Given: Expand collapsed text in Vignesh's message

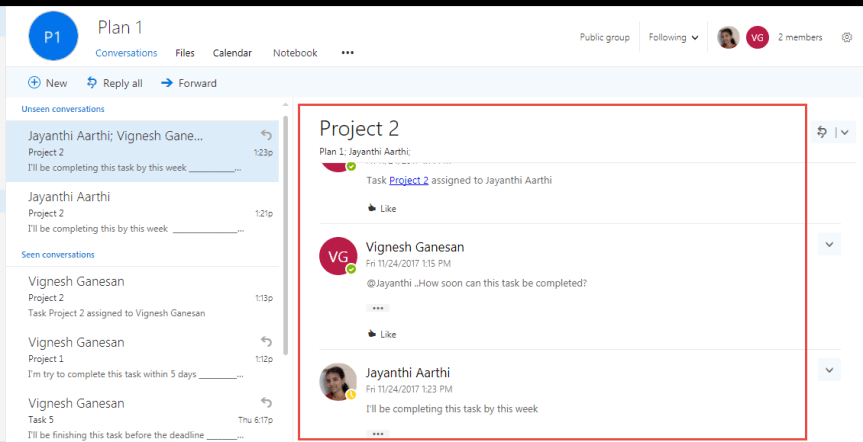Looking at the screenshot, I should (x=378, y=308).
